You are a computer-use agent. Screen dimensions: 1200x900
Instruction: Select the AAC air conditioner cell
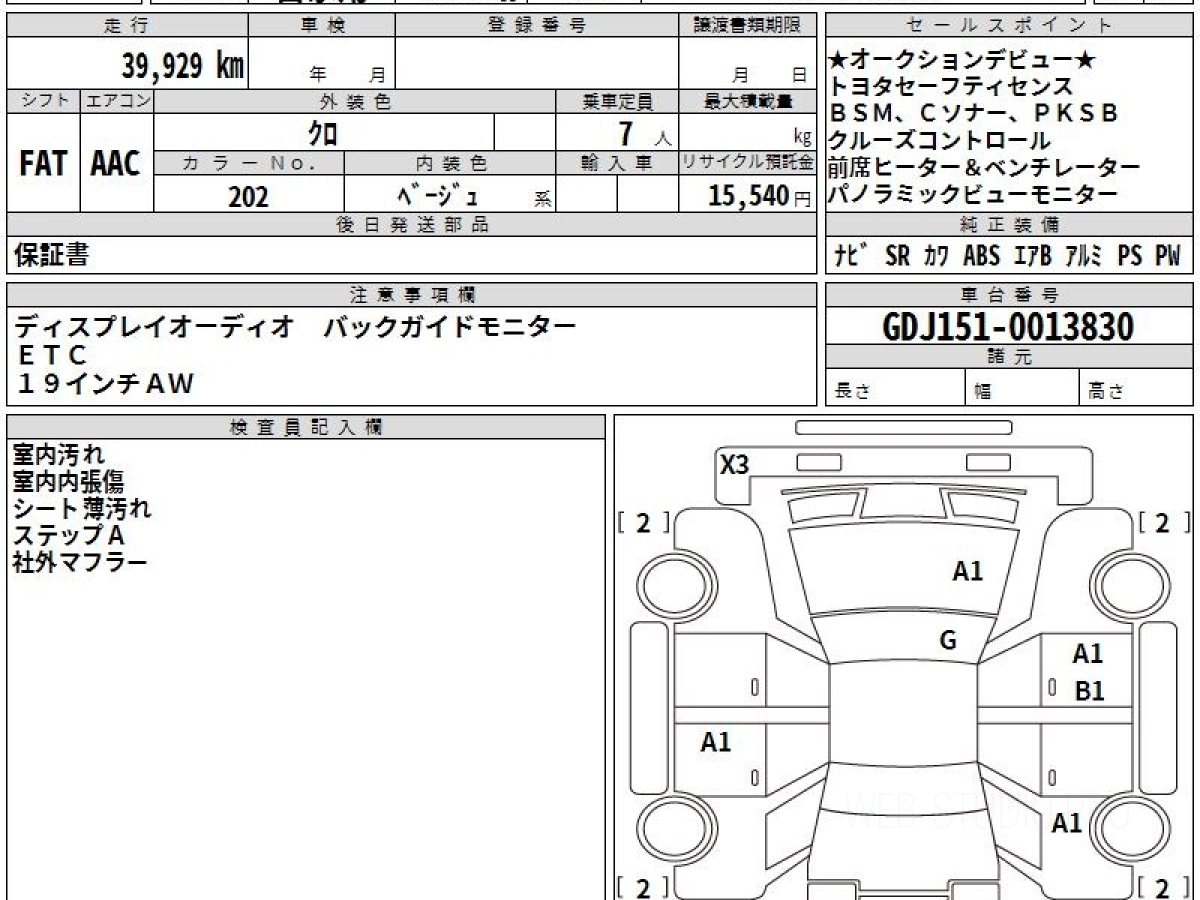(x=116, y=164)
